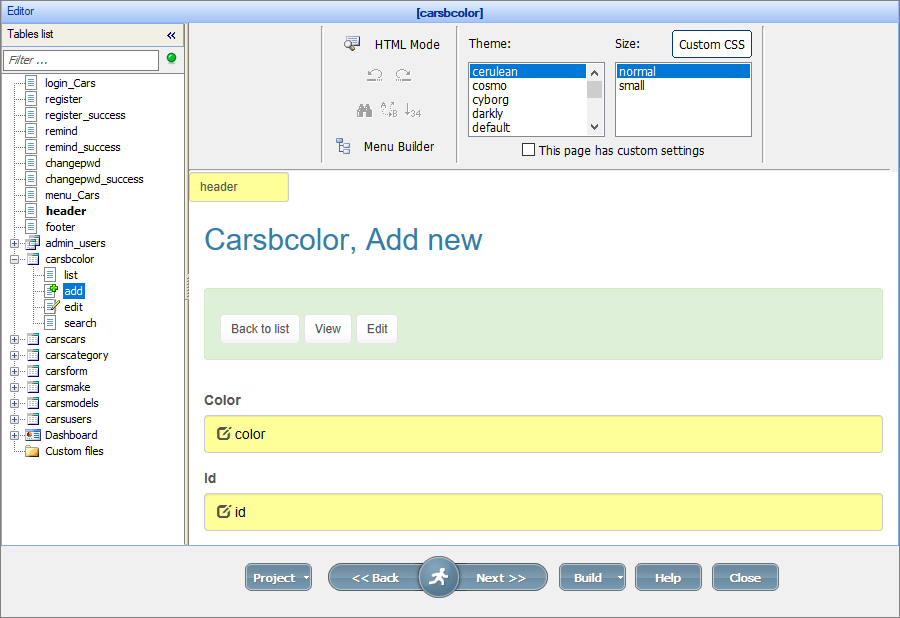Collapse the carsbcolor table node
Viewport: 900px width, 618px height.
coord(15,259)
